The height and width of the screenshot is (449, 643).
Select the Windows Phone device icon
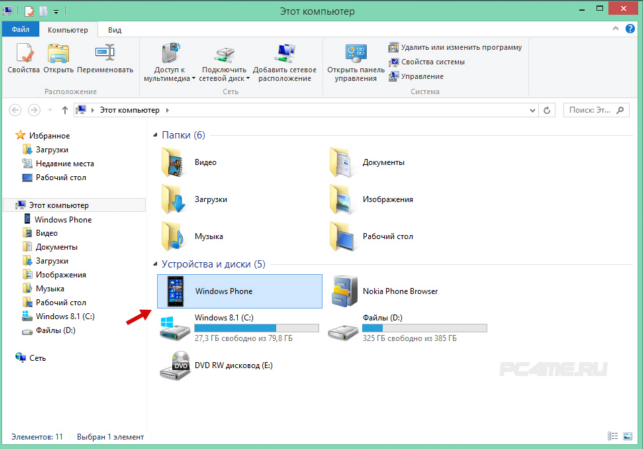click(x=176, y=291)
